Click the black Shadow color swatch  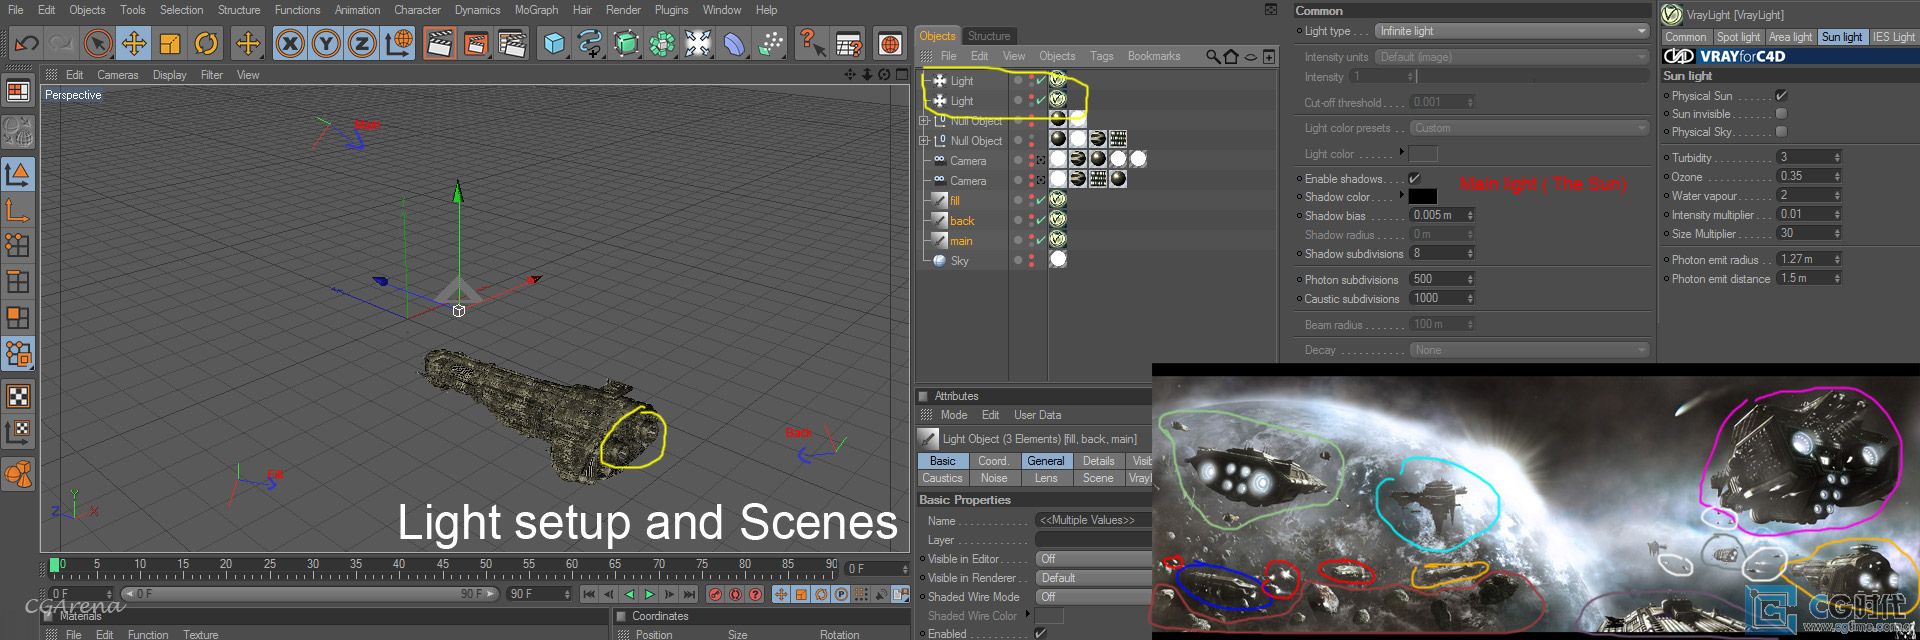[1423, 197]
